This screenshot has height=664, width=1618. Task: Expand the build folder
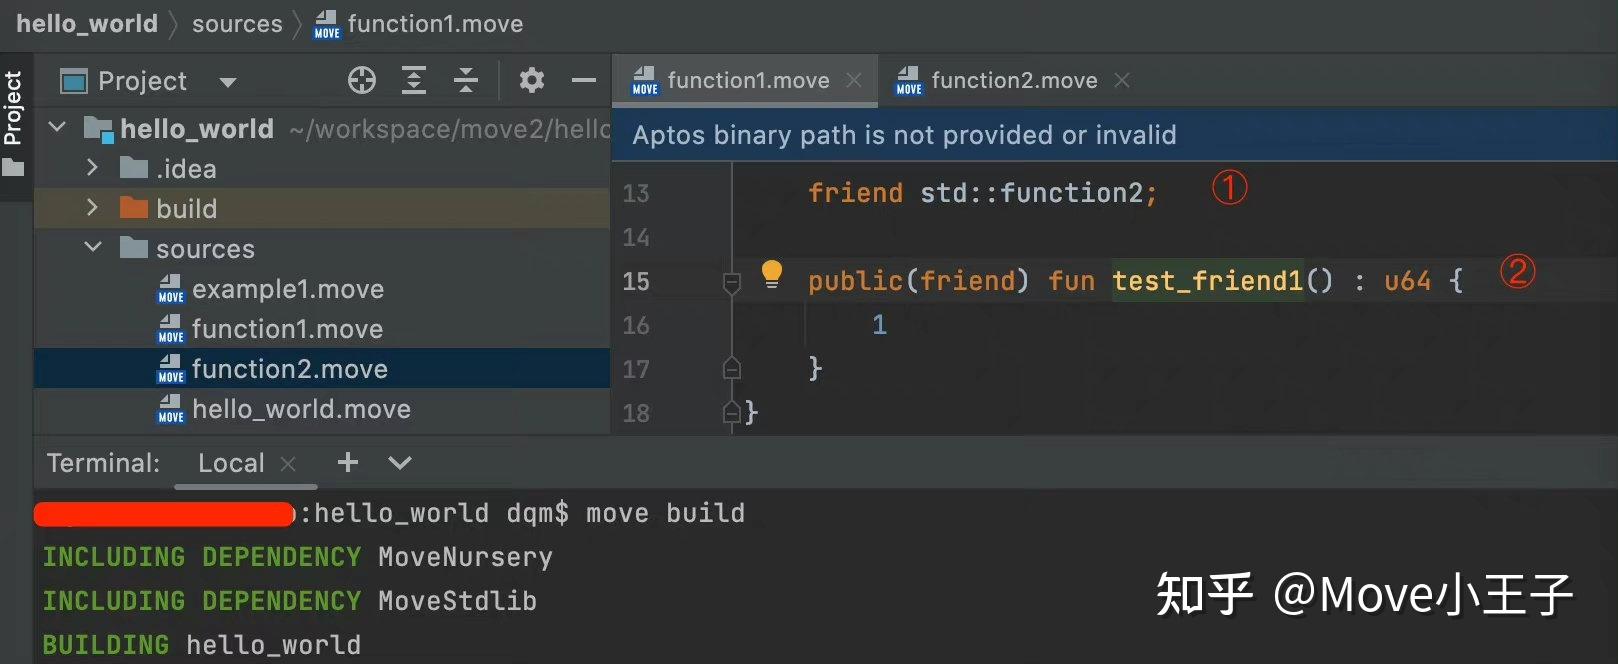click(92, 208)
